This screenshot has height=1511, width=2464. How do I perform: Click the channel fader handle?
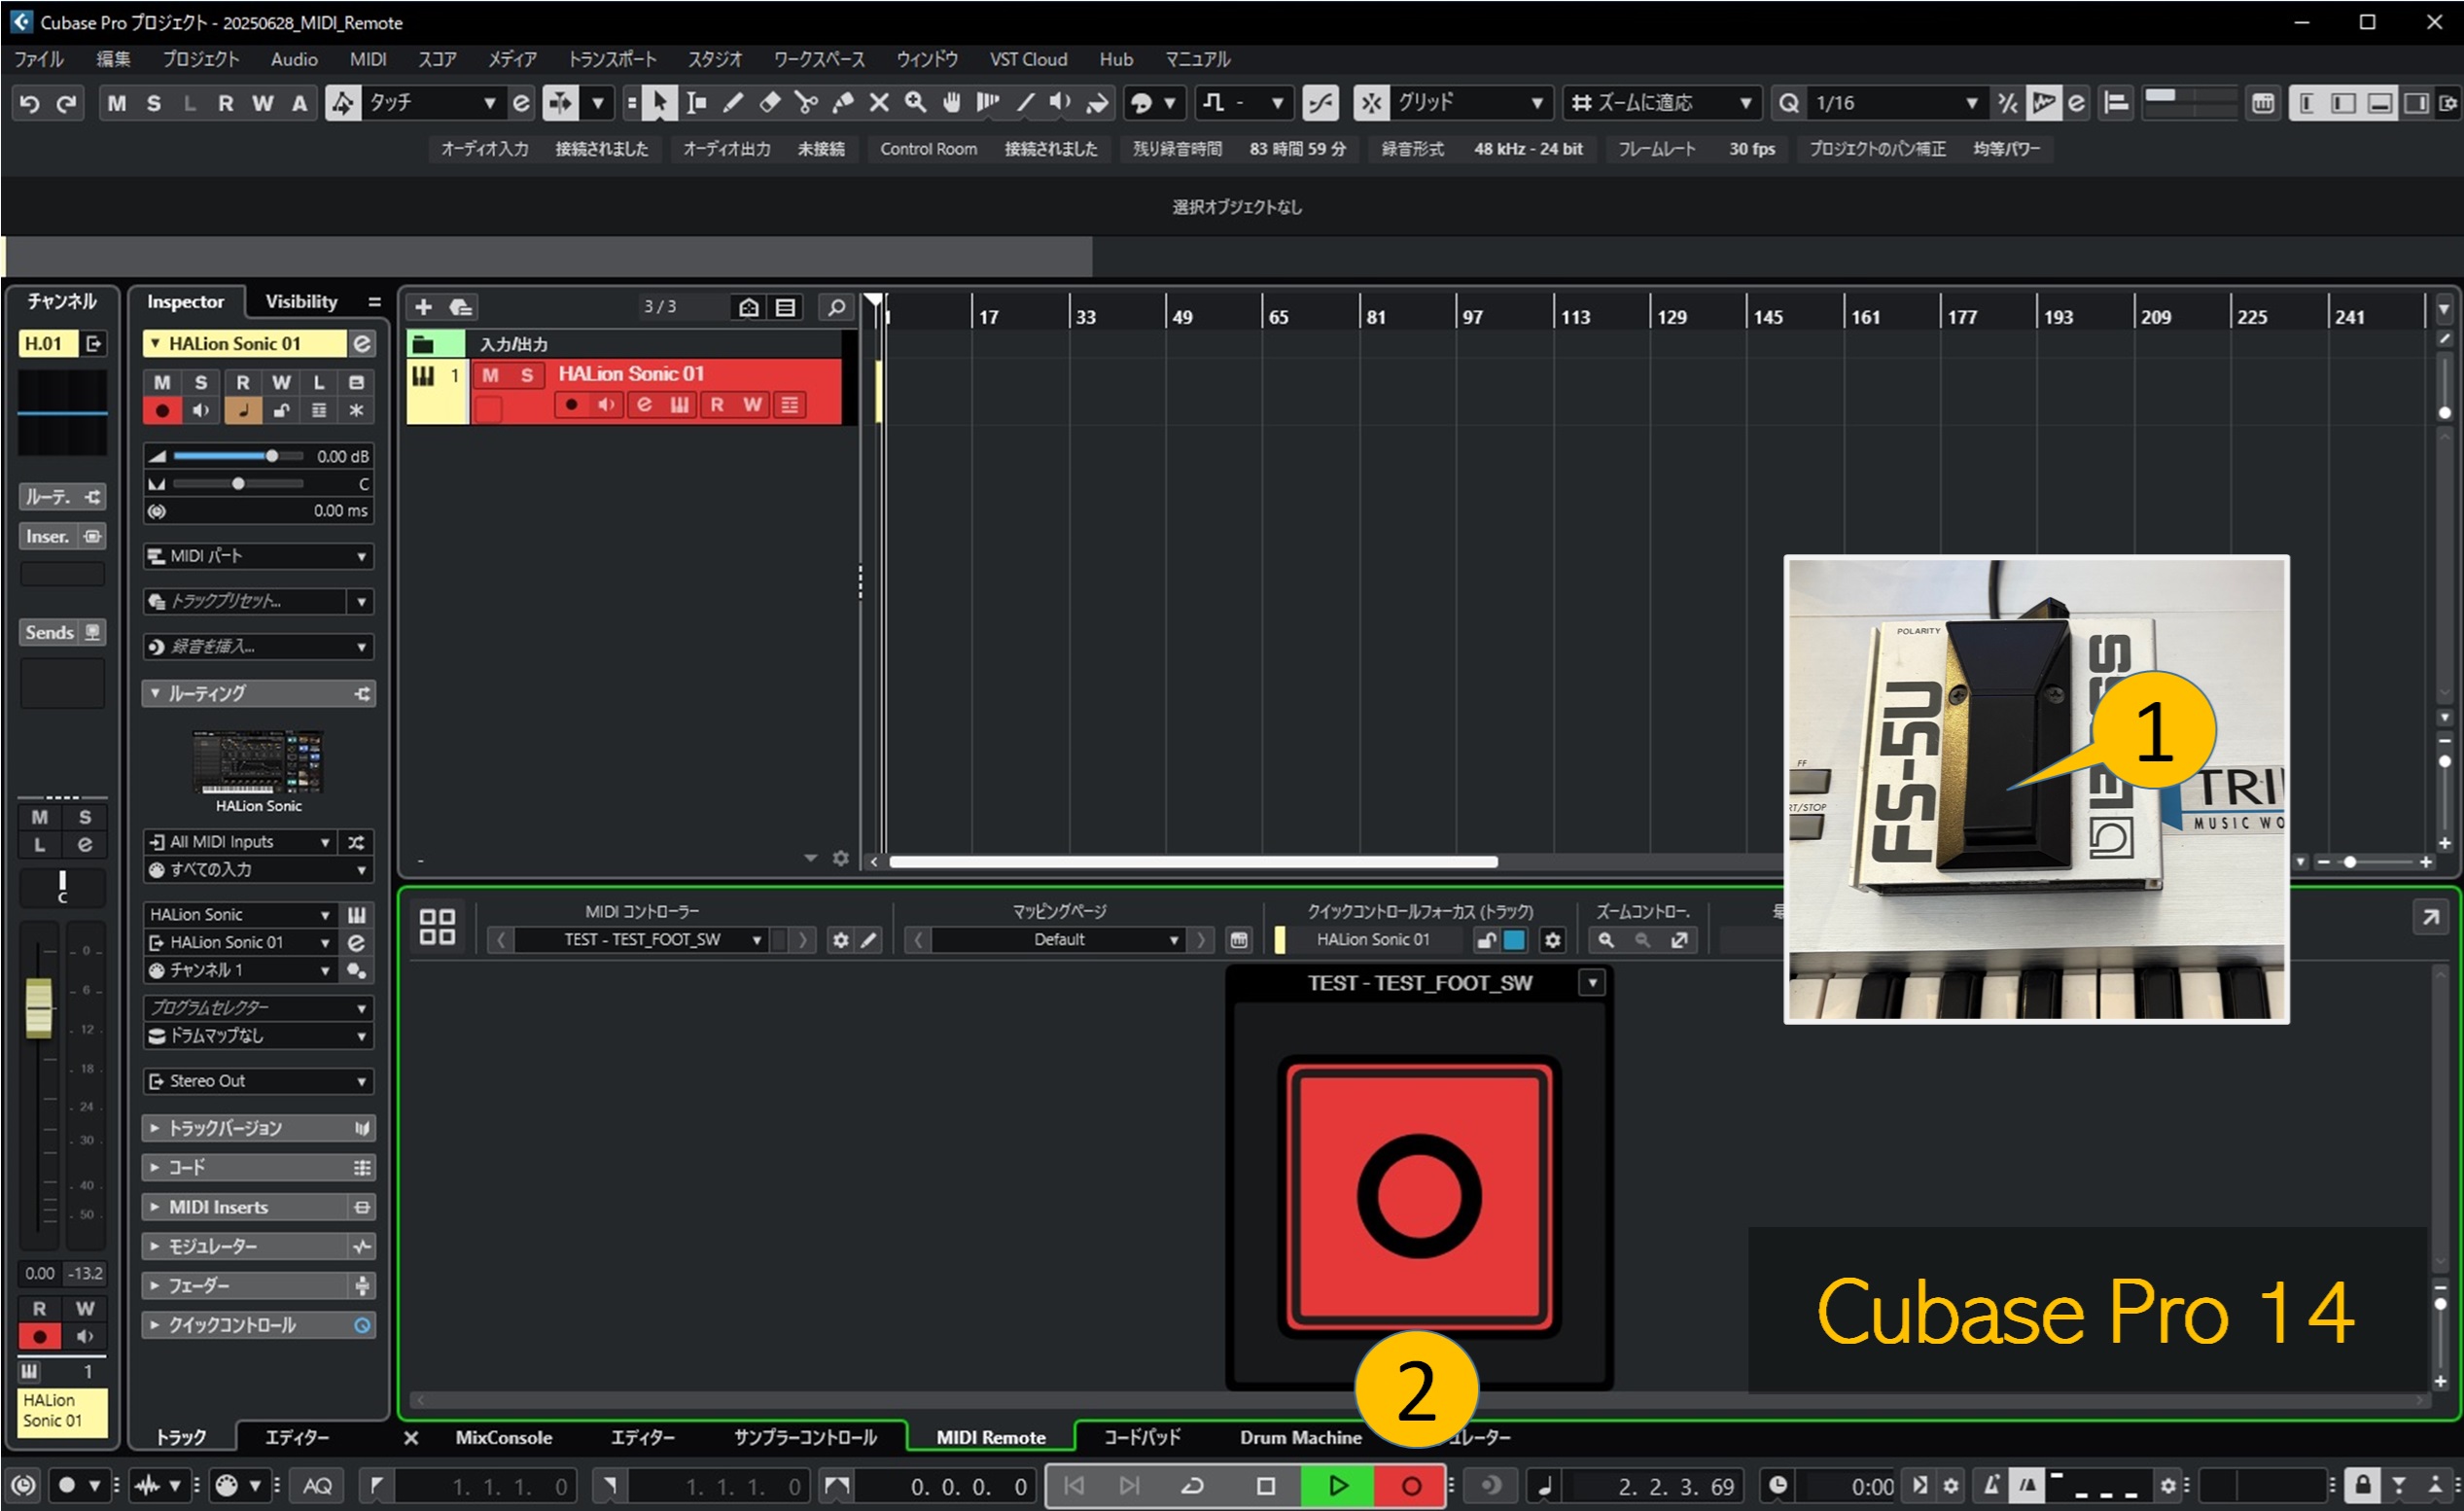point(39,1008)
